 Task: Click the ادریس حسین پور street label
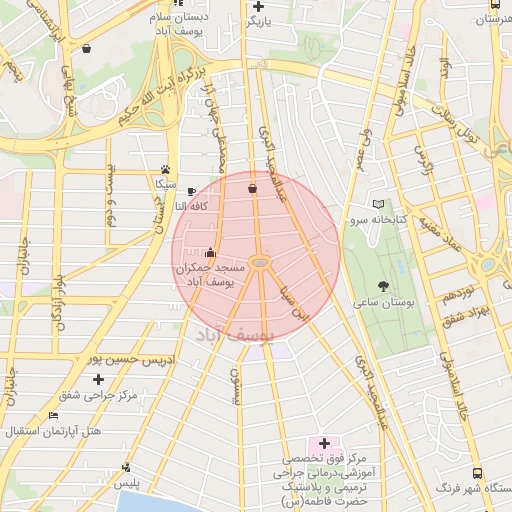tap(131, 360)
